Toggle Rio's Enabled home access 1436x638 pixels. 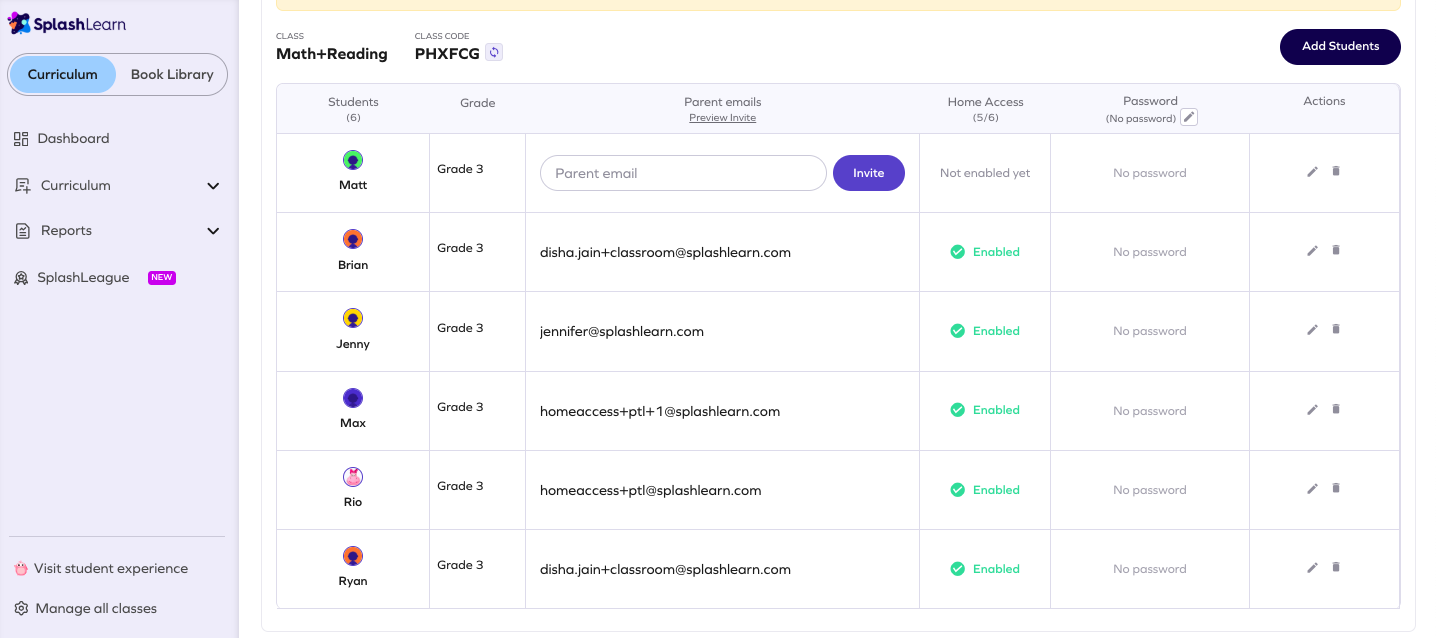[x=984, y=489]
